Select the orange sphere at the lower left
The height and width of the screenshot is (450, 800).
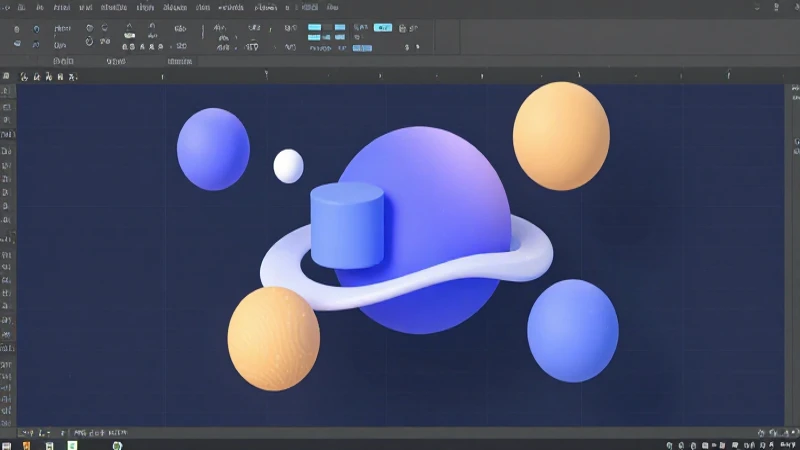tap(274, 339)
